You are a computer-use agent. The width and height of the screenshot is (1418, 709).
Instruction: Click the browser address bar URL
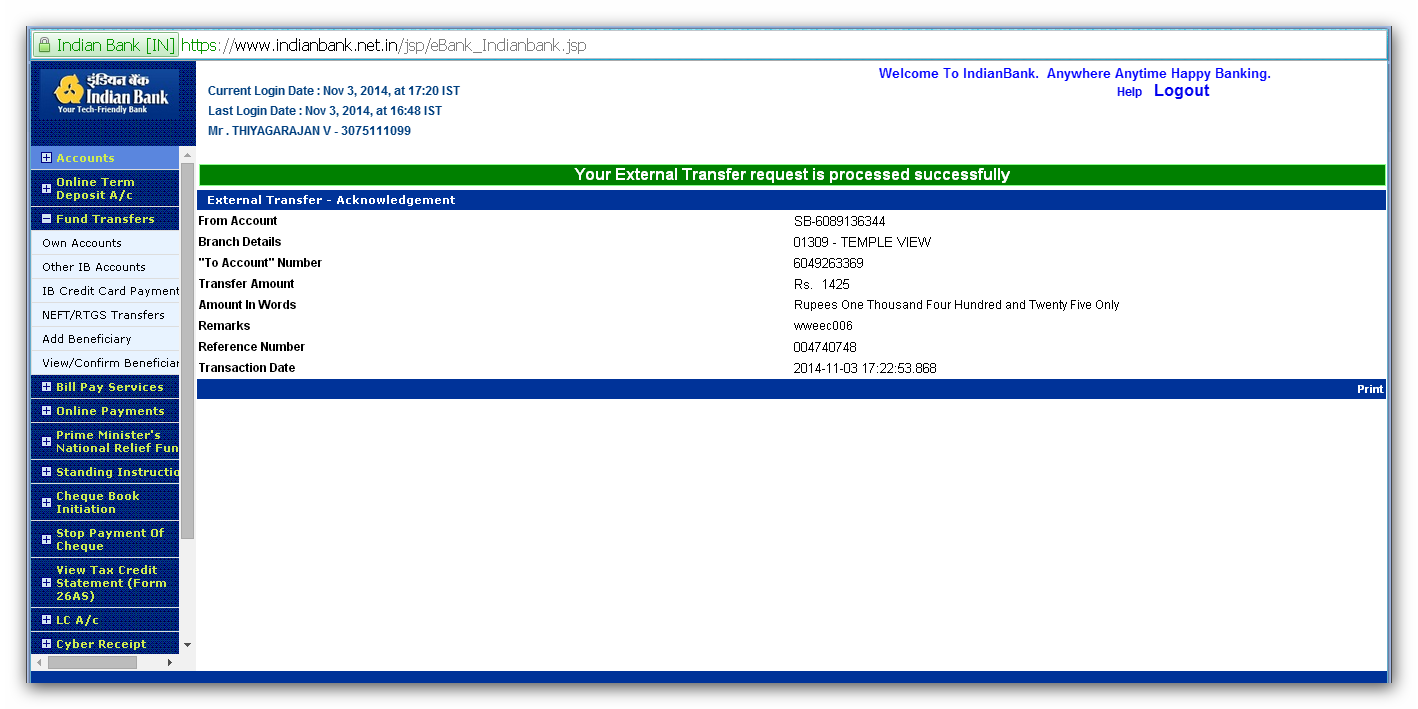384,45
